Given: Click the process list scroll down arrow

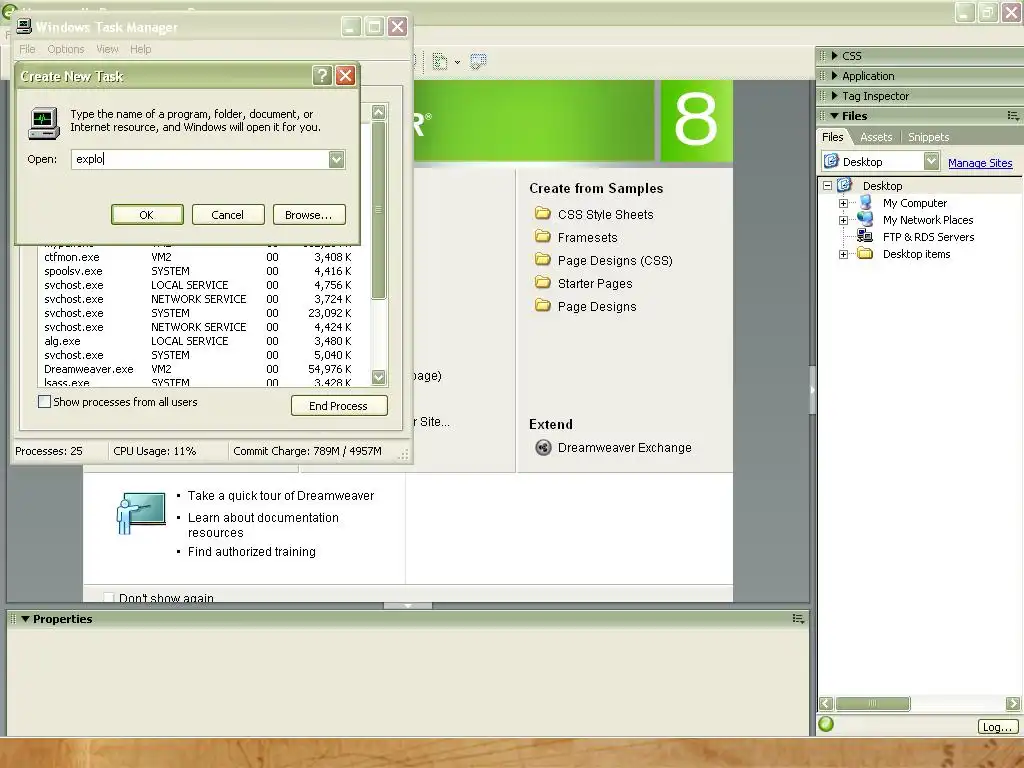Looking at the screenshot, I should (x=379, y=377).
